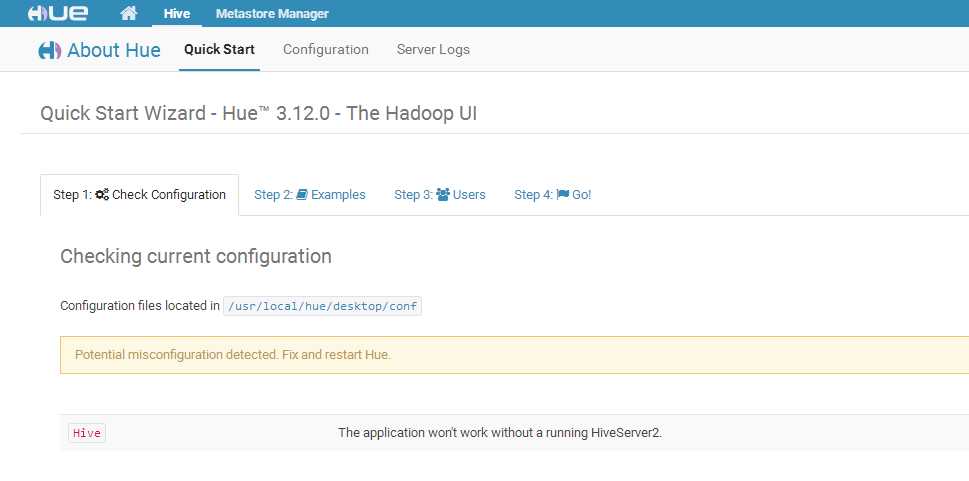The image size is (969, 481).
Task: Go to Step 2: Examples
Action: [310, 195]
